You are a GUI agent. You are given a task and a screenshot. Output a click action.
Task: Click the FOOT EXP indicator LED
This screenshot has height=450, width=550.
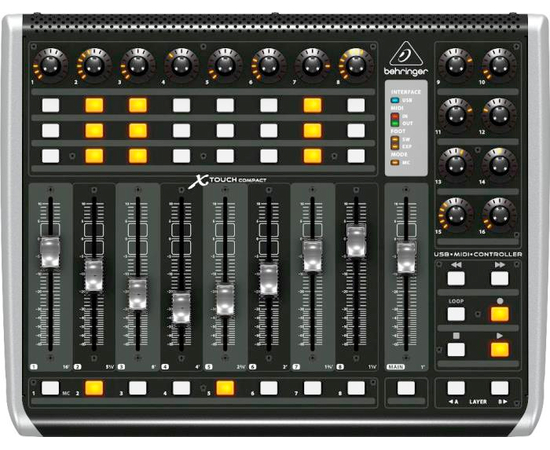pyautogui.click(x=395, y=146)
